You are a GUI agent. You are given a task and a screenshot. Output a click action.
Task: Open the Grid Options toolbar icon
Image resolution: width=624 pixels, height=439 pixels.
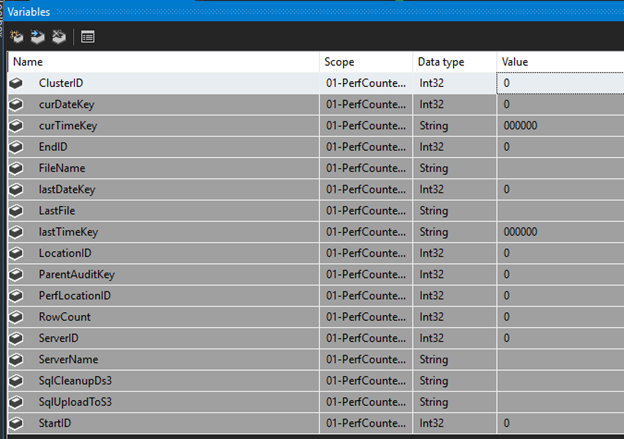coord(88,37)
